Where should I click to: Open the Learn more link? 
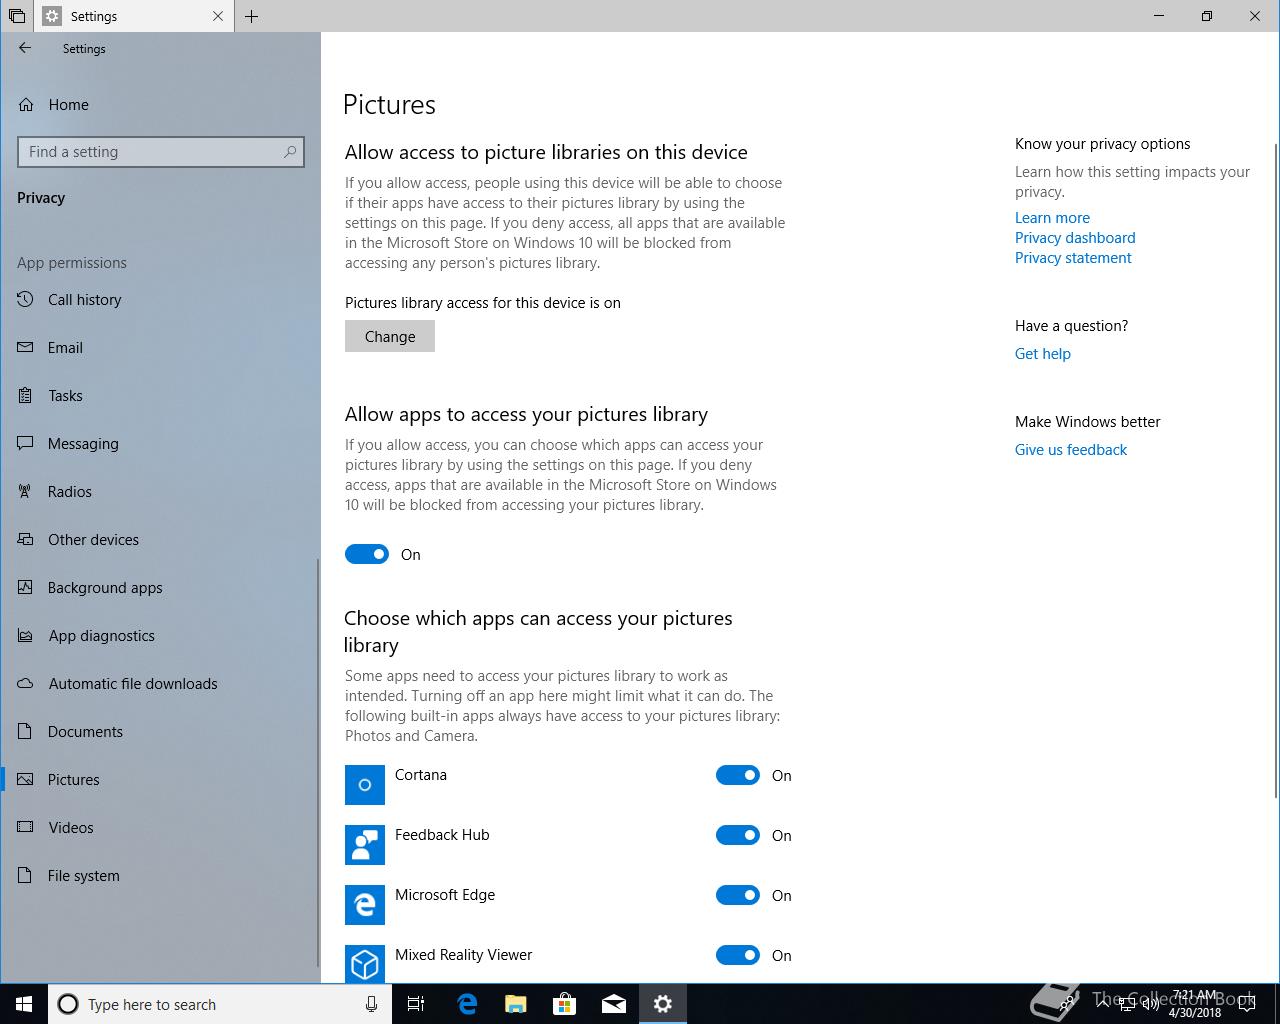[x=1052, y=218]
